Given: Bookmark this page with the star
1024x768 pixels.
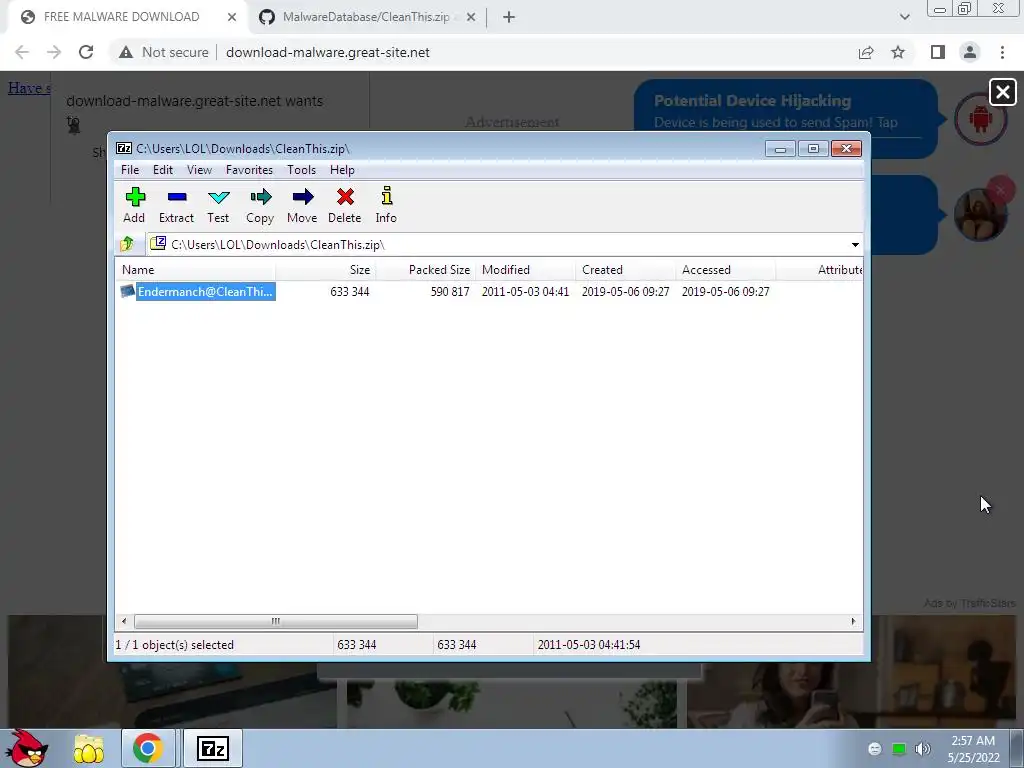Looking at the screenshot, I should pyautogui.click(x=898, y=52).
